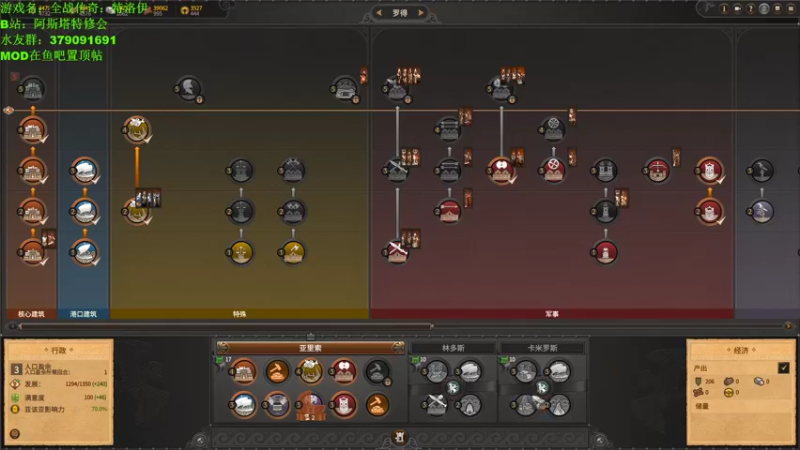The width and height of the screenshot is (800, 450).
Task: Click the round coin icon in 行政 panel
Action: pos(15,434)
